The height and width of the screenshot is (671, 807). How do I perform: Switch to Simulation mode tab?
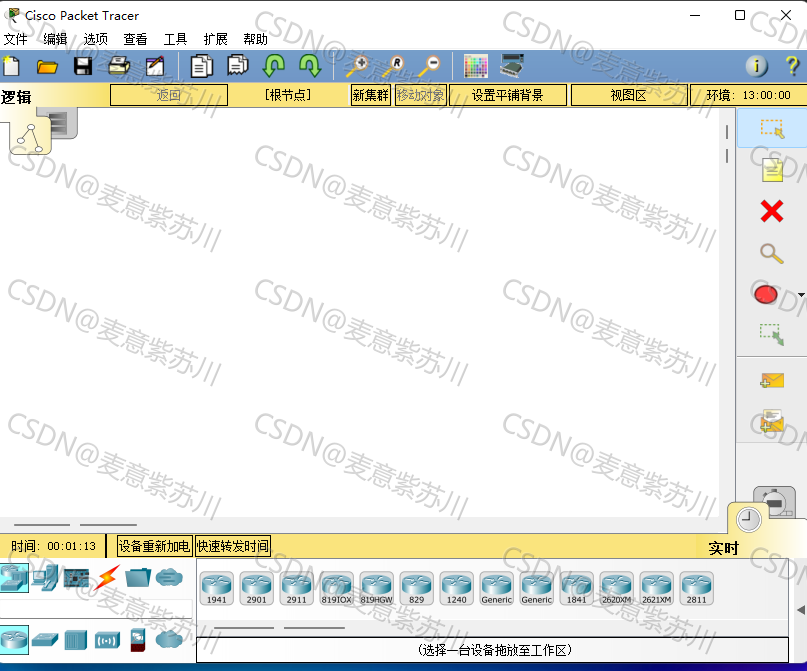coord(777,500)
